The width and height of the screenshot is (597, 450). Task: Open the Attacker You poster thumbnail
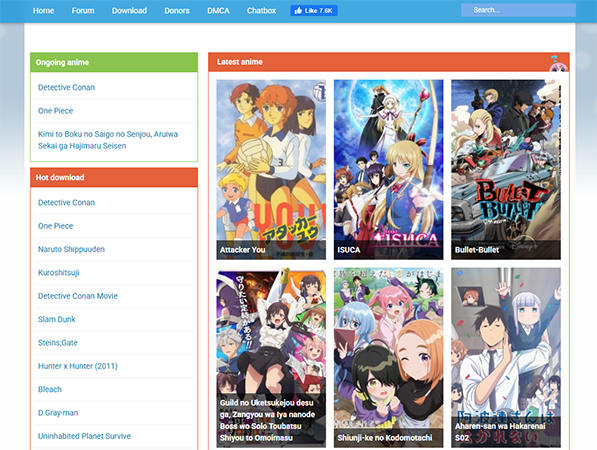tap(271, 169)
